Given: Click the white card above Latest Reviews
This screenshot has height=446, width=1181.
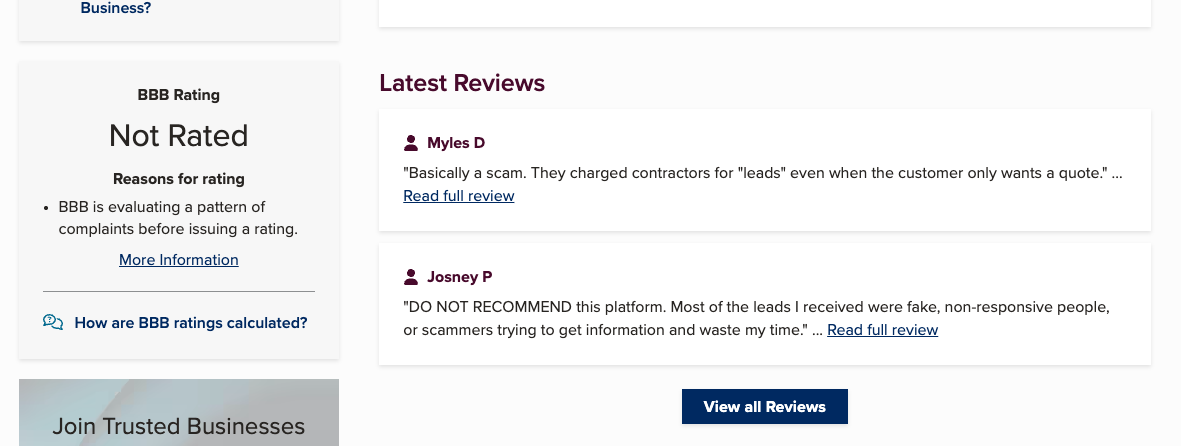Looking at the screenshot, I should (x=765, y=12).
